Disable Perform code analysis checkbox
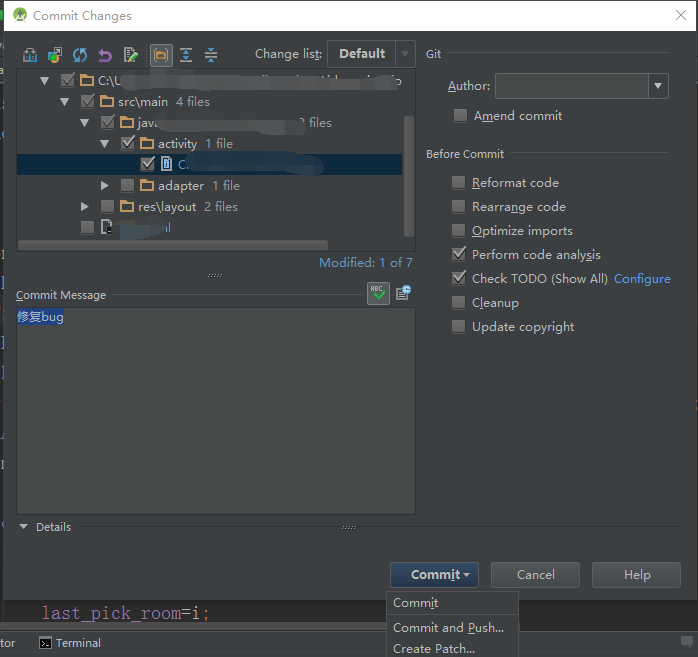 [x=459, y=254]
